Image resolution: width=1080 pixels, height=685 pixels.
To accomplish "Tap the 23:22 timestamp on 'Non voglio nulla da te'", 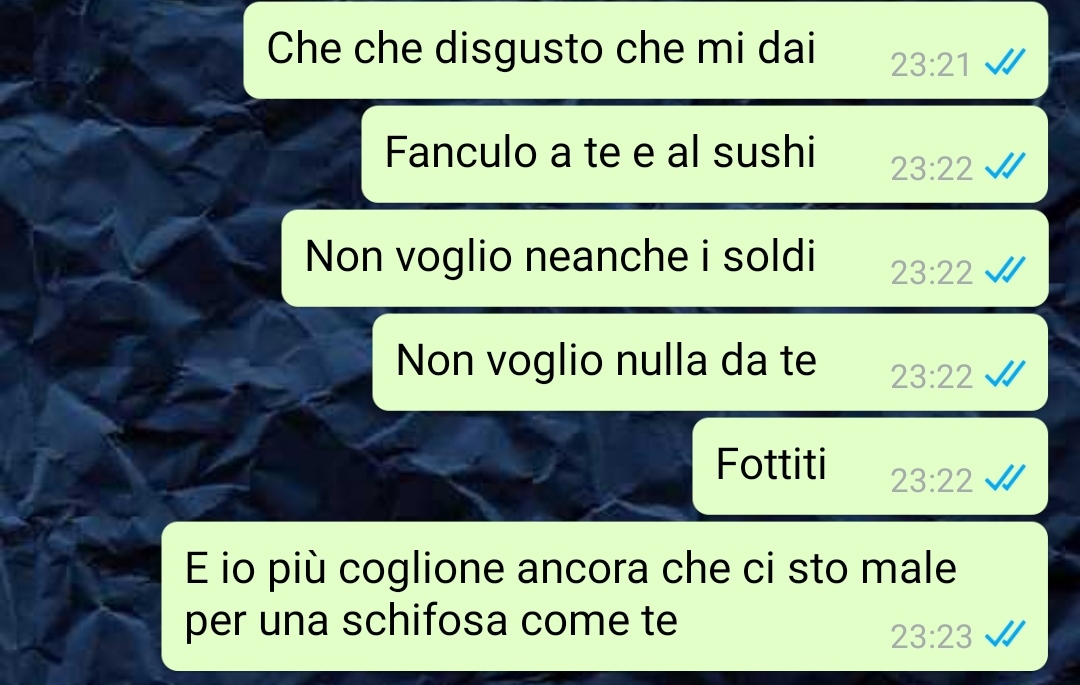I will [x=931, y=377].
